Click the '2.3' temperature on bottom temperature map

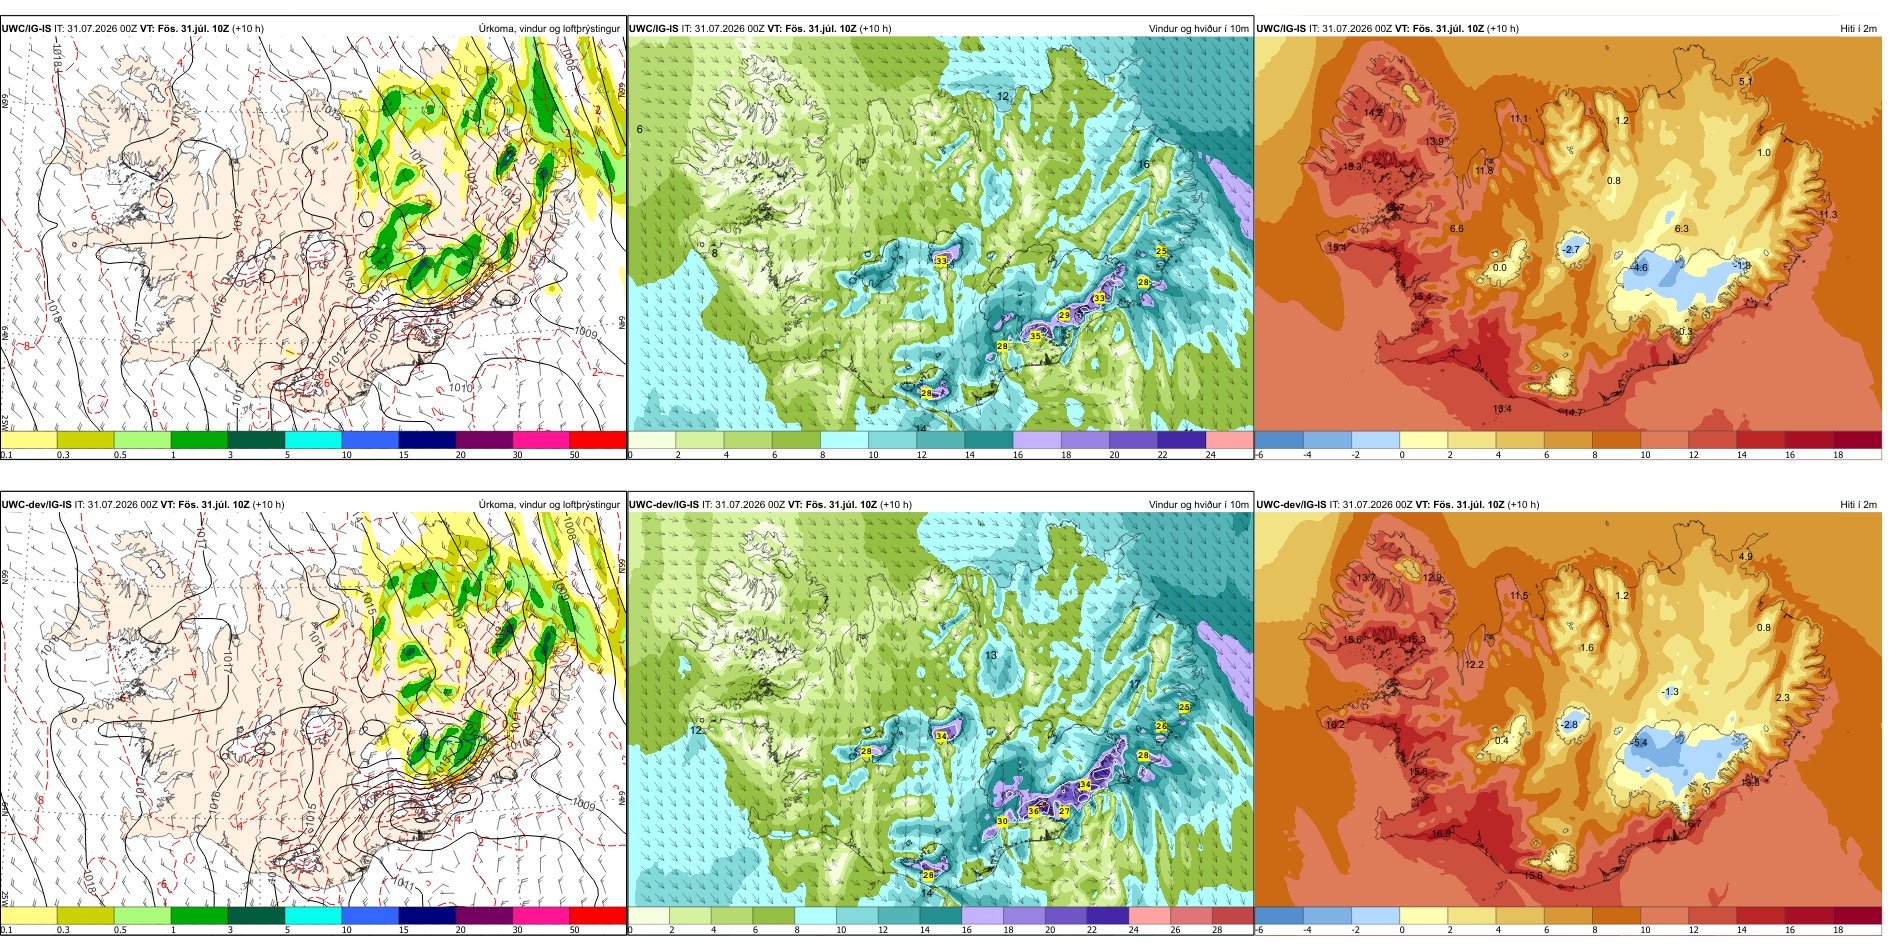(x=1783, y=698)
